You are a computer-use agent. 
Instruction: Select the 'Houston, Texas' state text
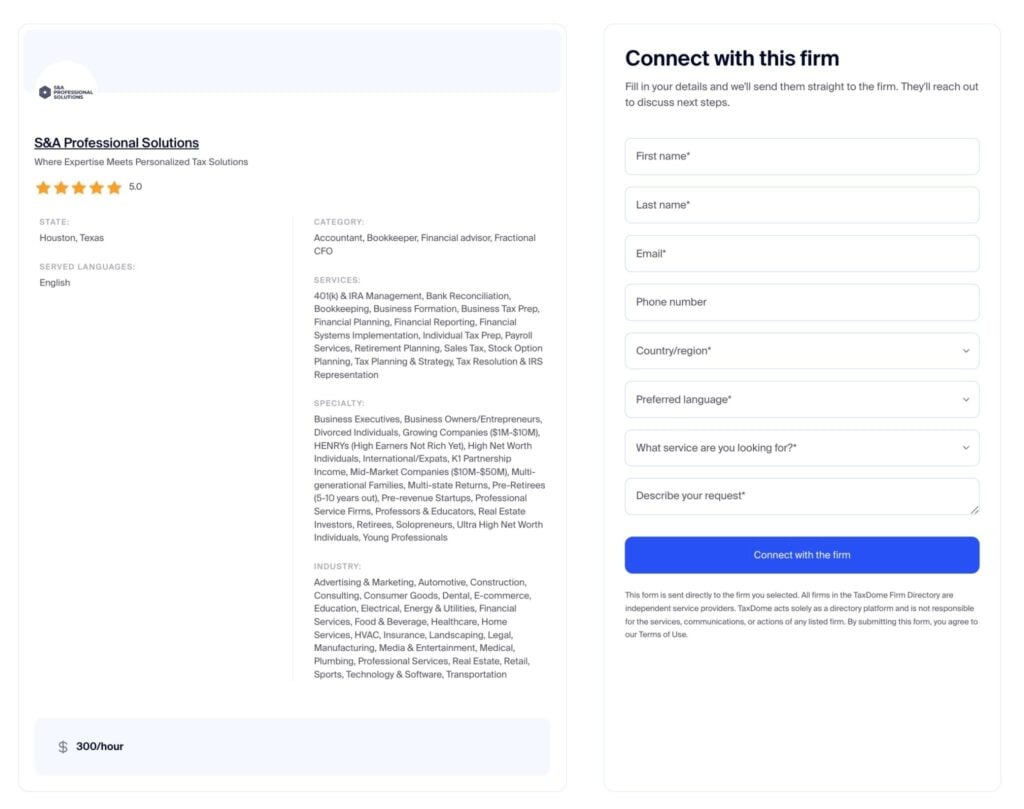click(71, 238)
